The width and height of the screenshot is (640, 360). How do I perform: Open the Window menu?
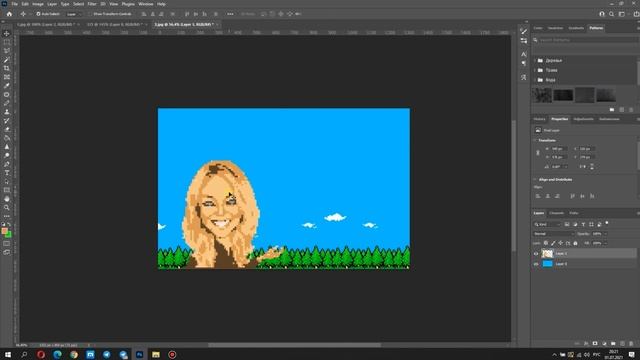tap(145, 4)
